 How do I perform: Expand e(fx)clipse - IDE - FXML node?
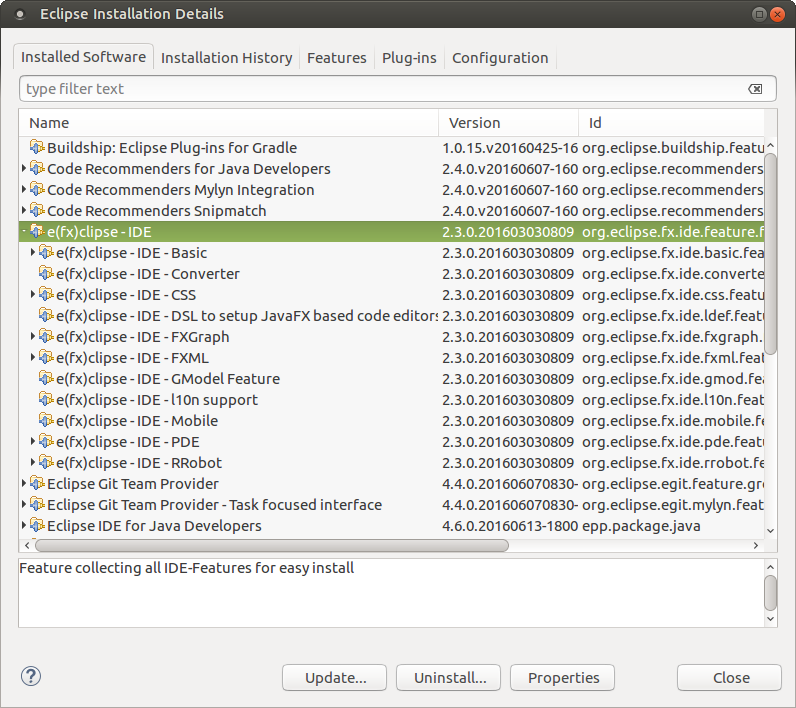point(33,358)
